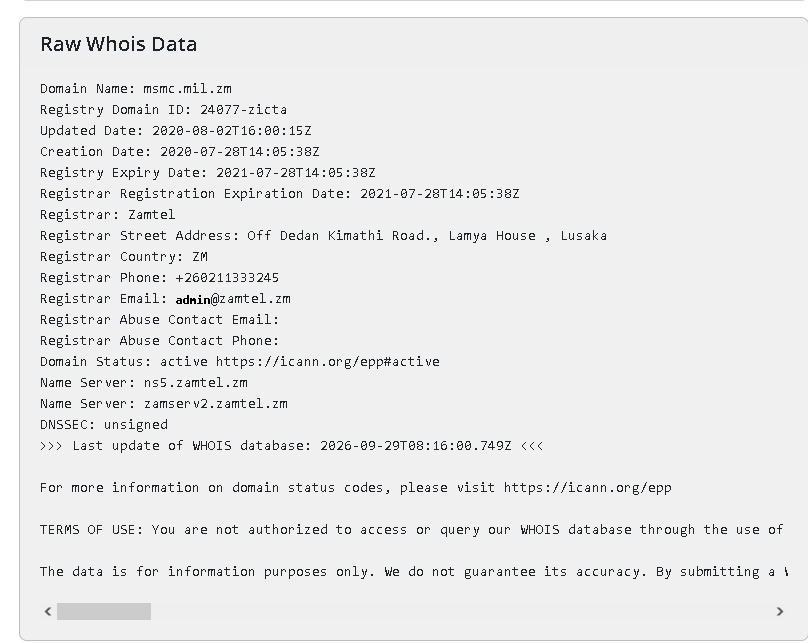Click the https://icann.org/epp URL in info line
This screenshot has width=808, height=643.
click(x=587, y=488)
